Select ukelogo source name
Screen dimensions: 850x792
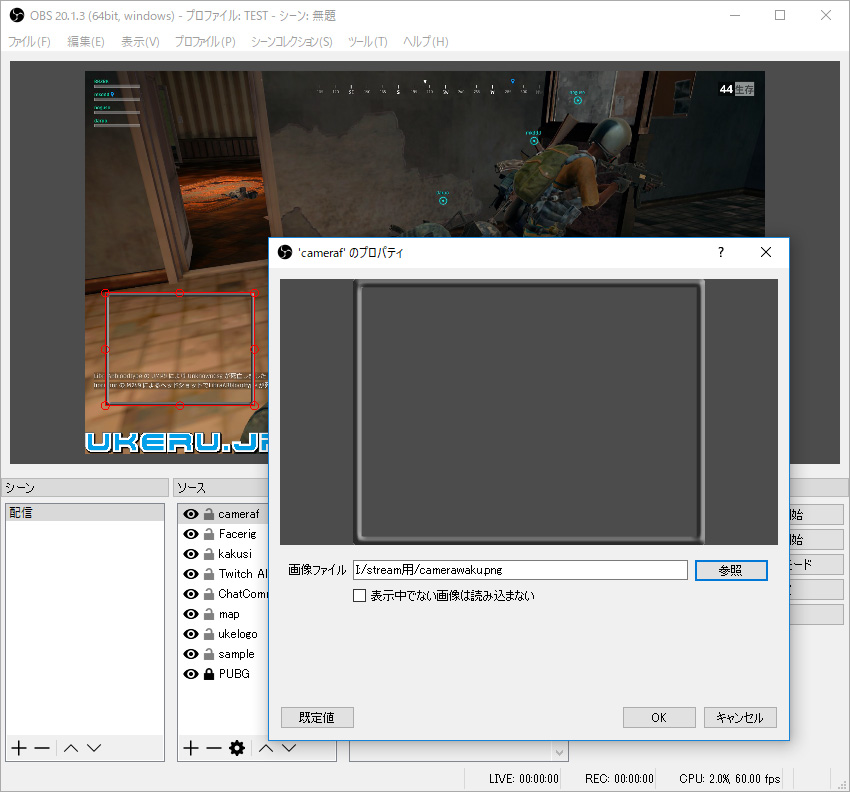pyautogui.click(x=237, y=634)
